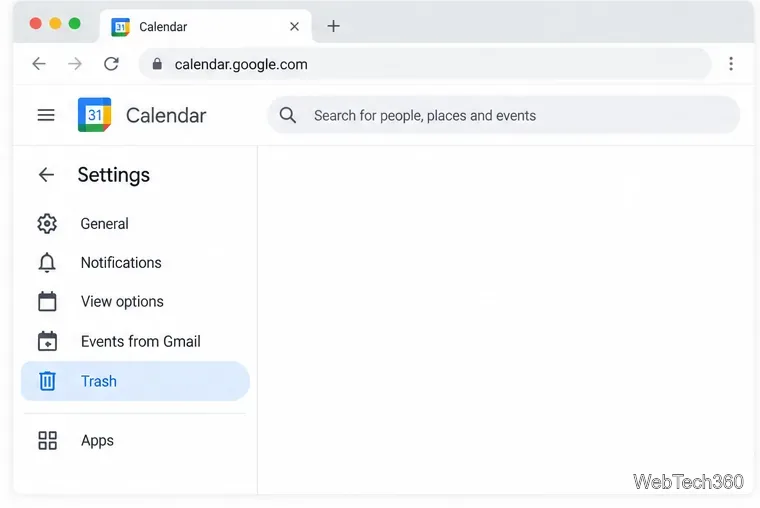The image size is (760, 508).
Task: Click the Trash bin icon
Action: [47, 381]
